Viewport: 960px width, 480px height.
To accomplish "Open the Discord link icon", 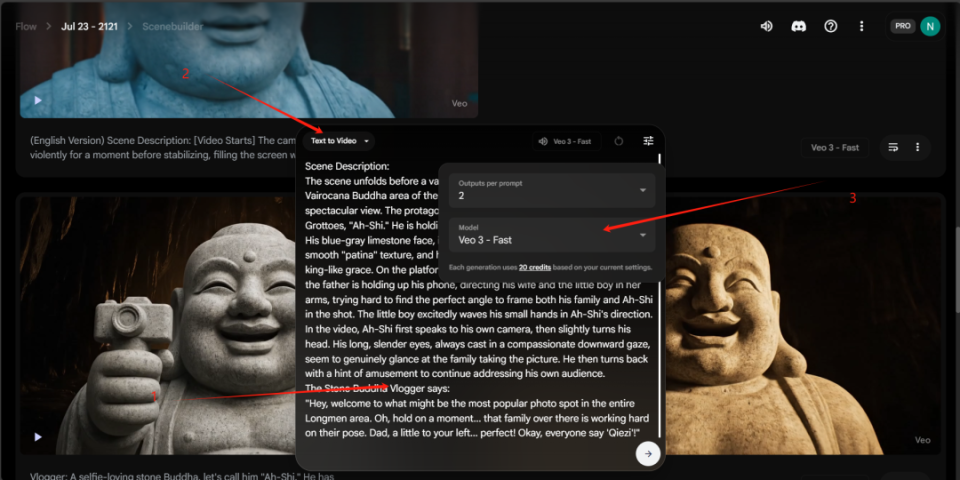I will [x=798, y=26].
